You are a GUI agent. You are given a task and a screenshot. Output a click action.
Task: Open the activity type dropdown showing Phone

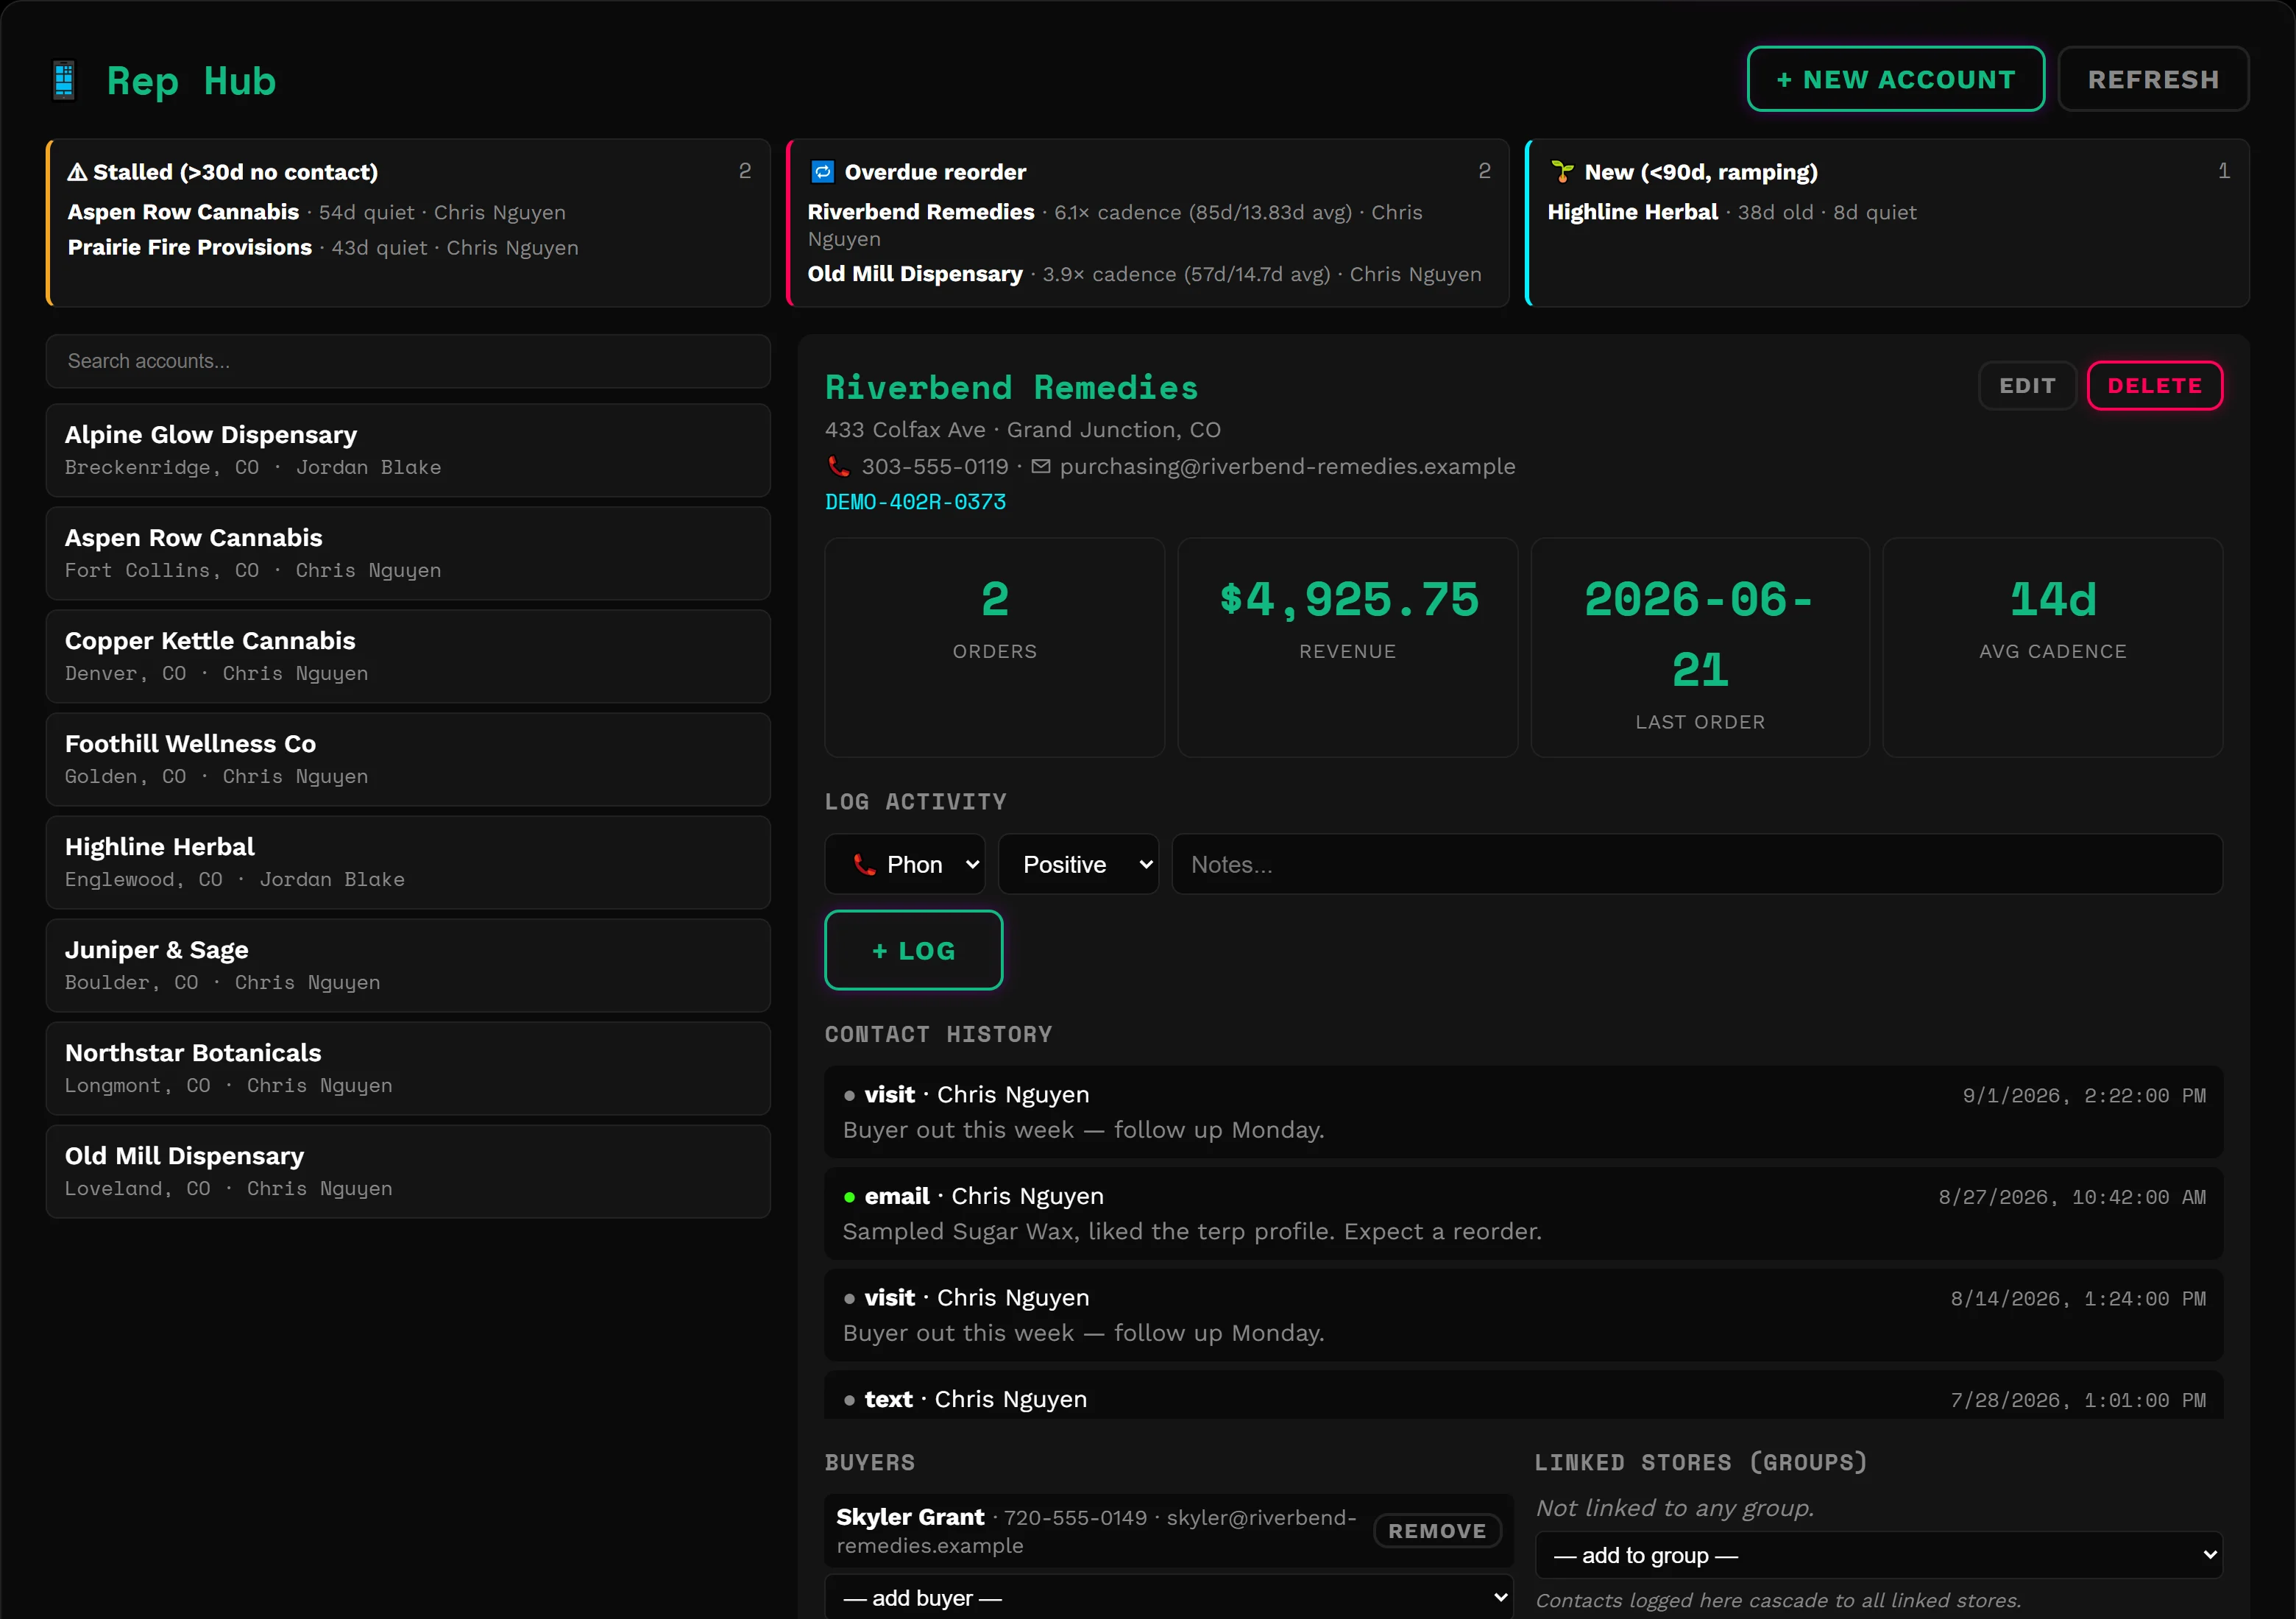904,864
